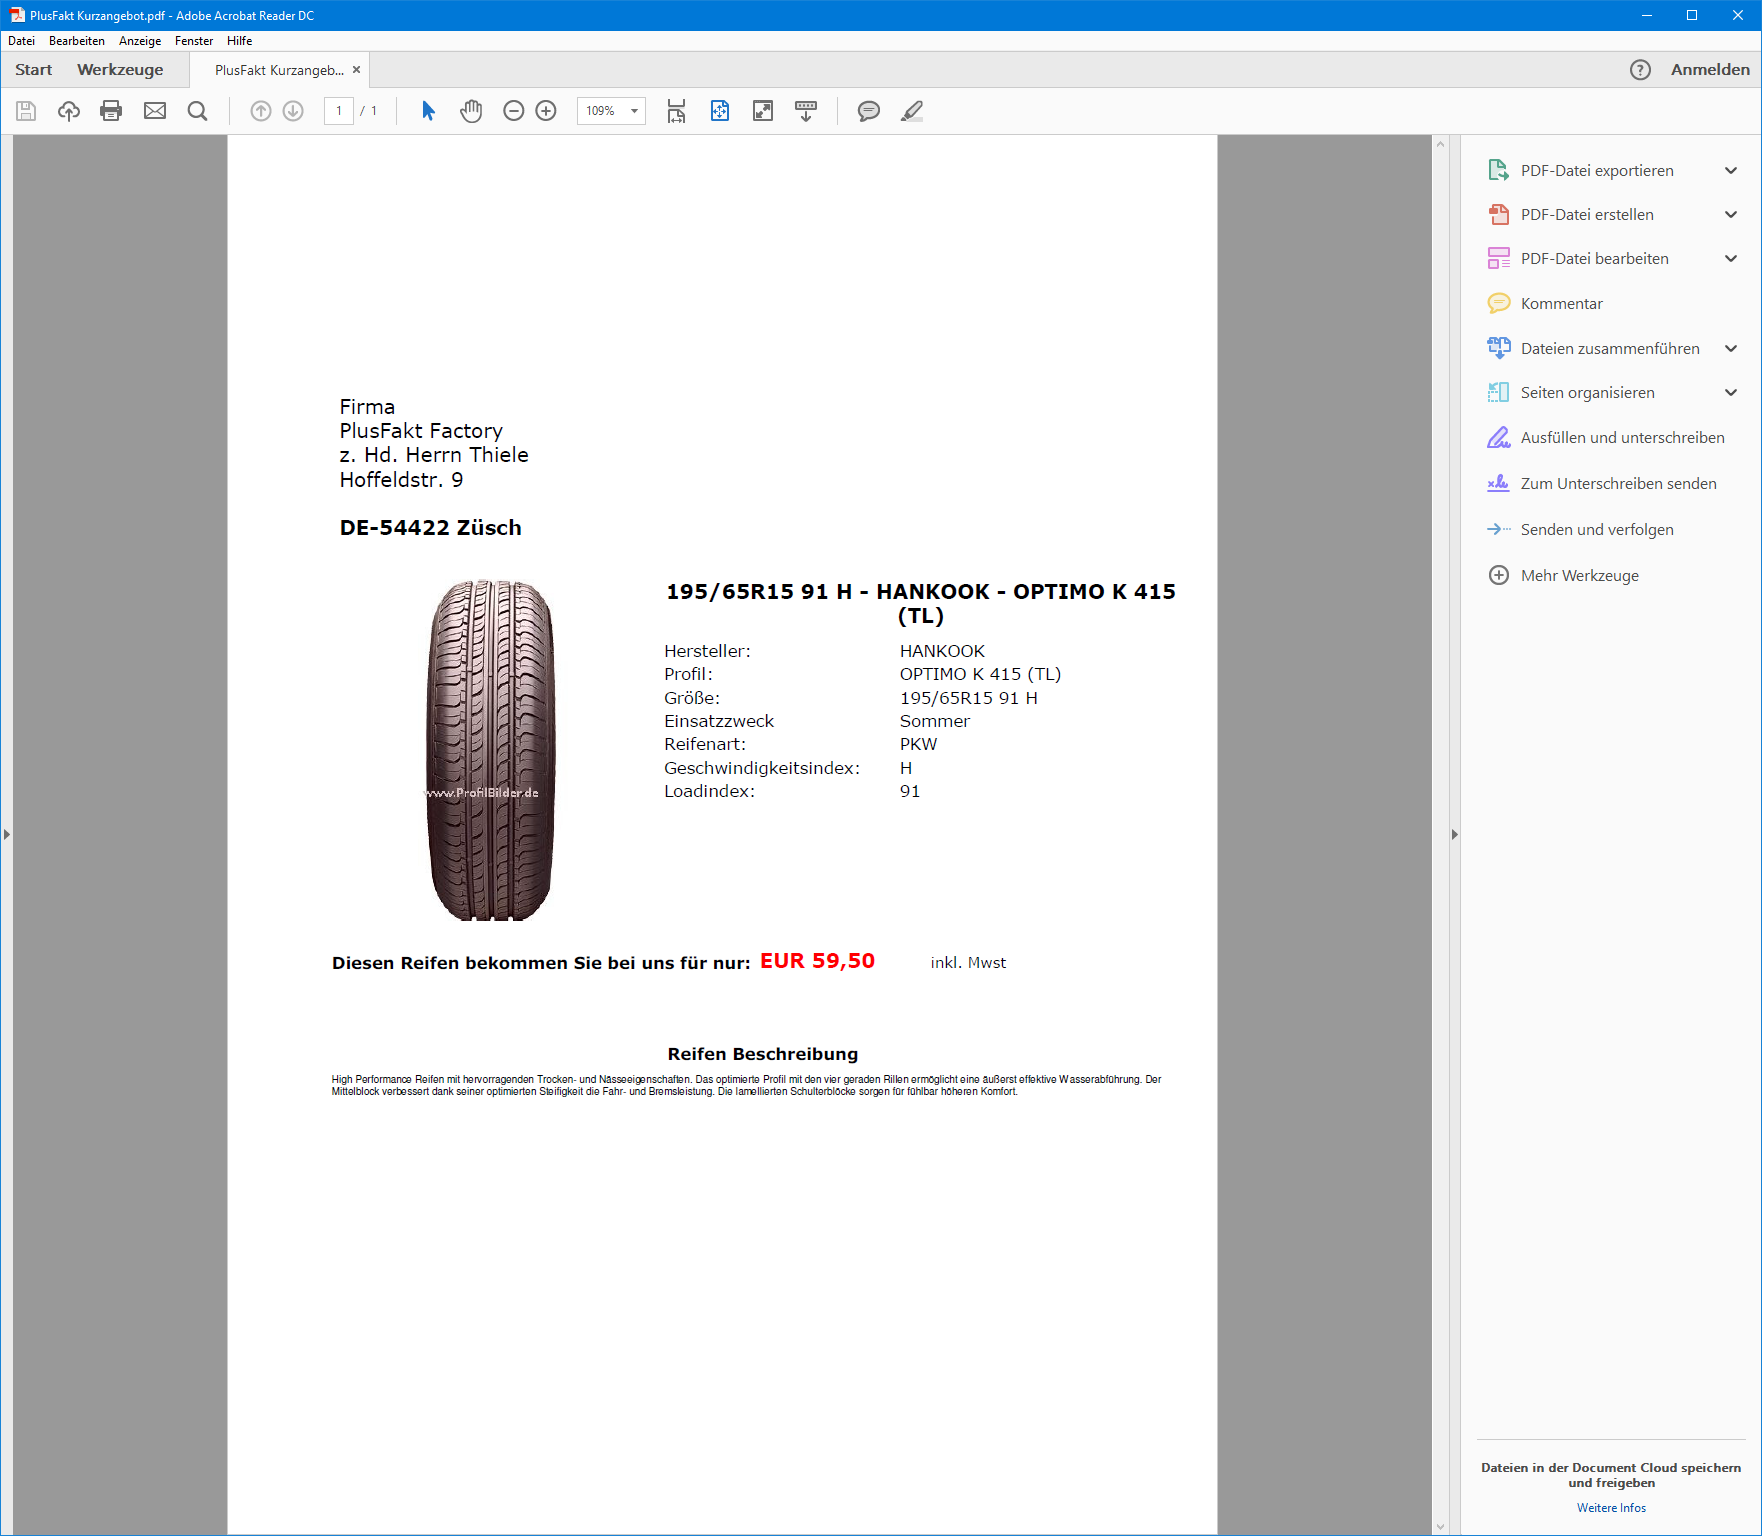Expand the PDF-Datei erstellen chevron
The image size is (1762, 1536).
[x=1731, y=215]
